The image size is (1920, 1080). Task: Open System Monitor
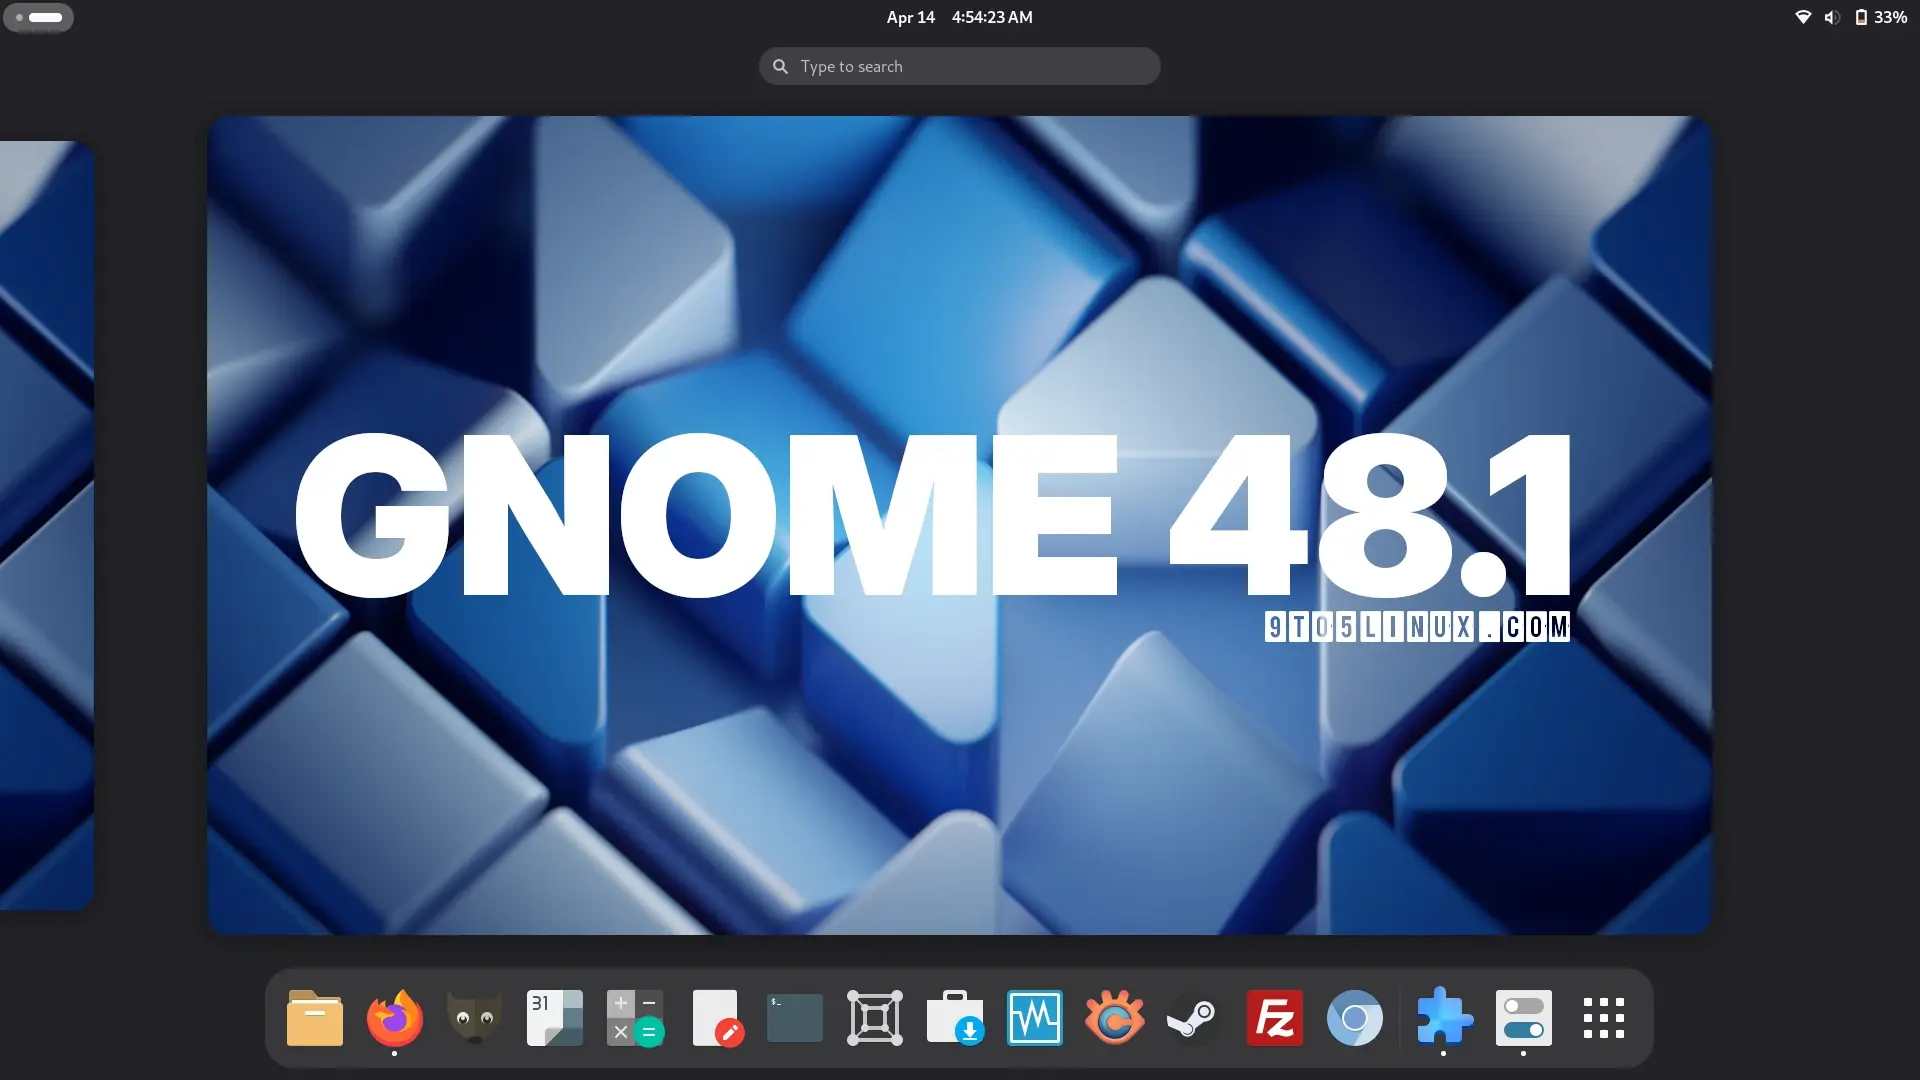1034,1018
